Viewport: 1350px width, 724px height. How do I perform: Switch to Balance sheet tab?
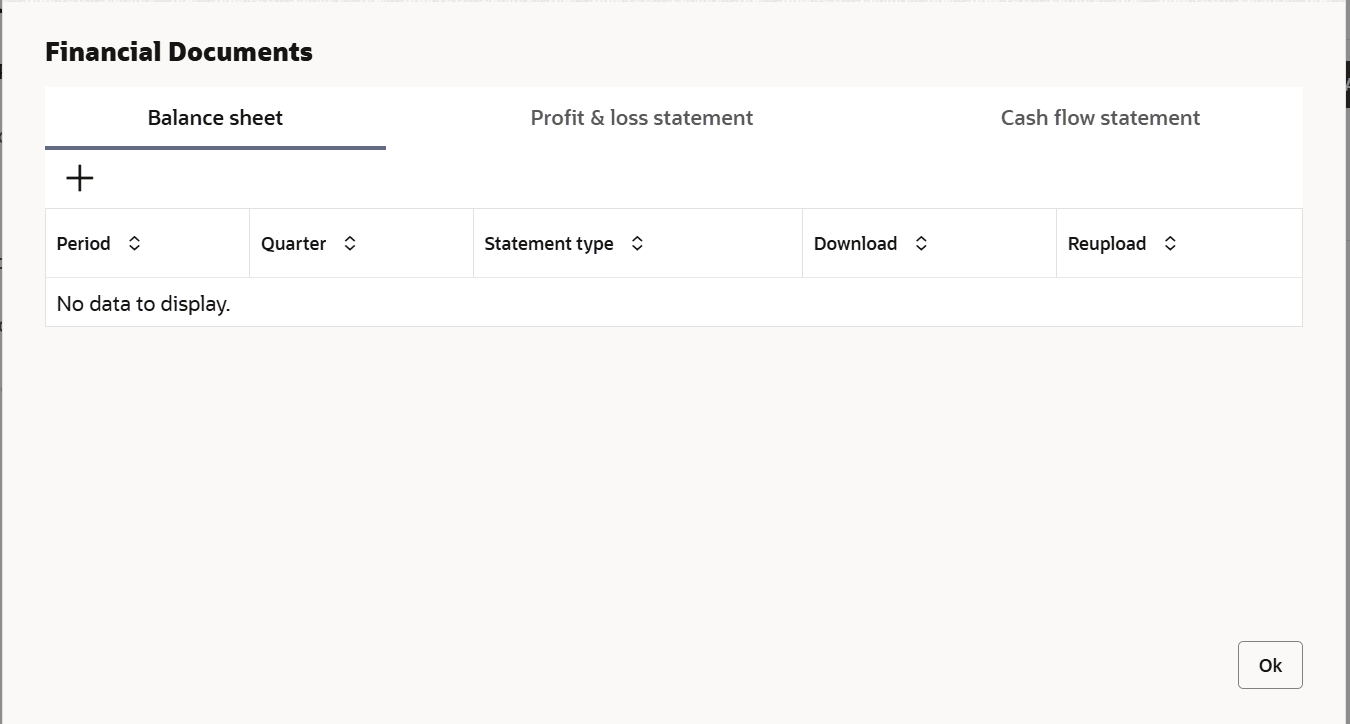(215, 118)
